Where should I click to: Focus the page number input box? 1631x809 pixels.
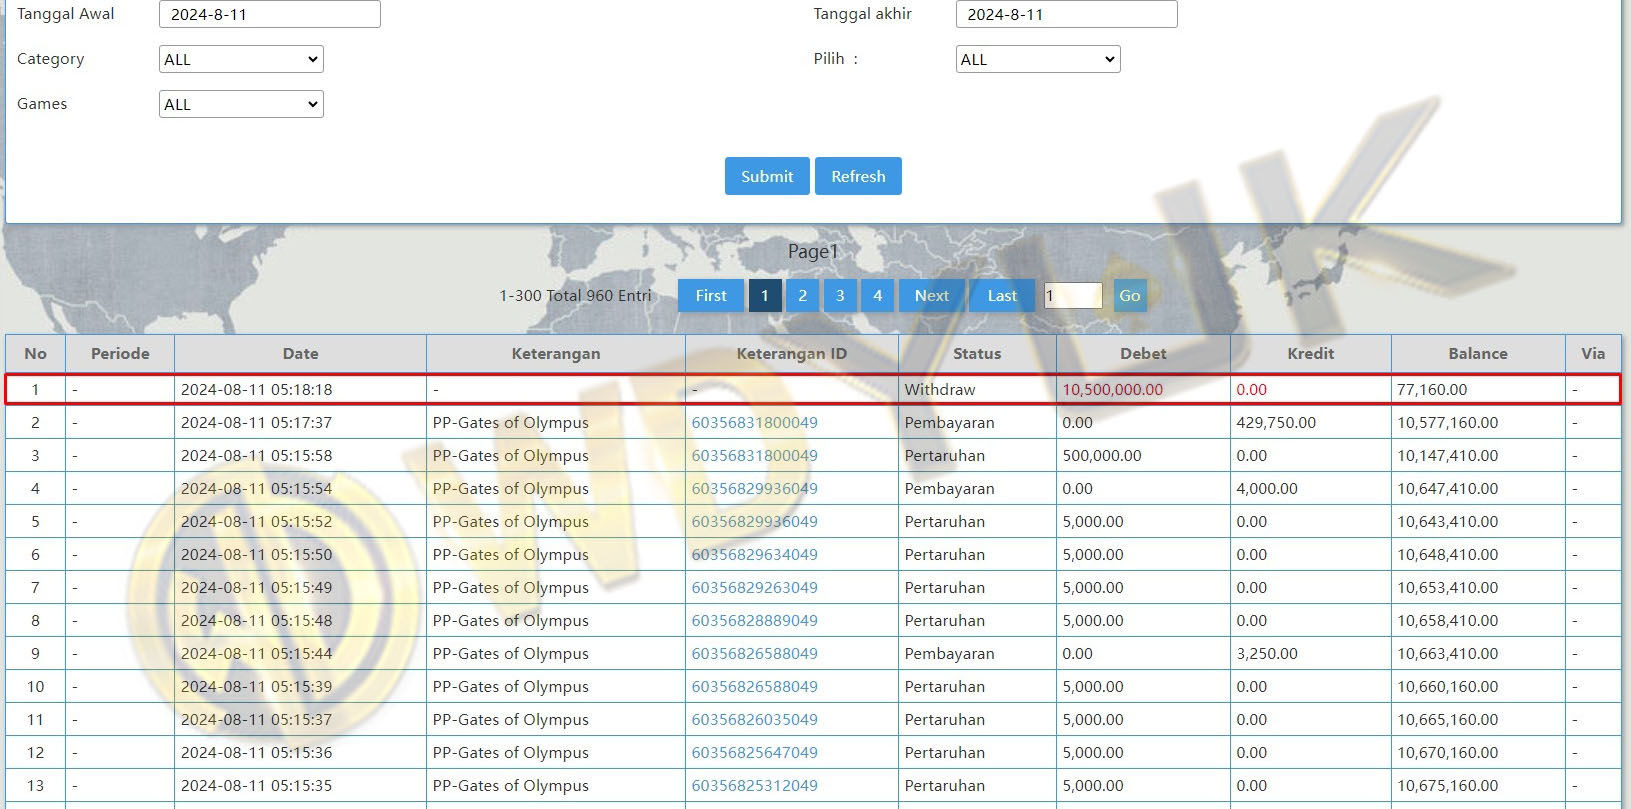pos(1073,295)
